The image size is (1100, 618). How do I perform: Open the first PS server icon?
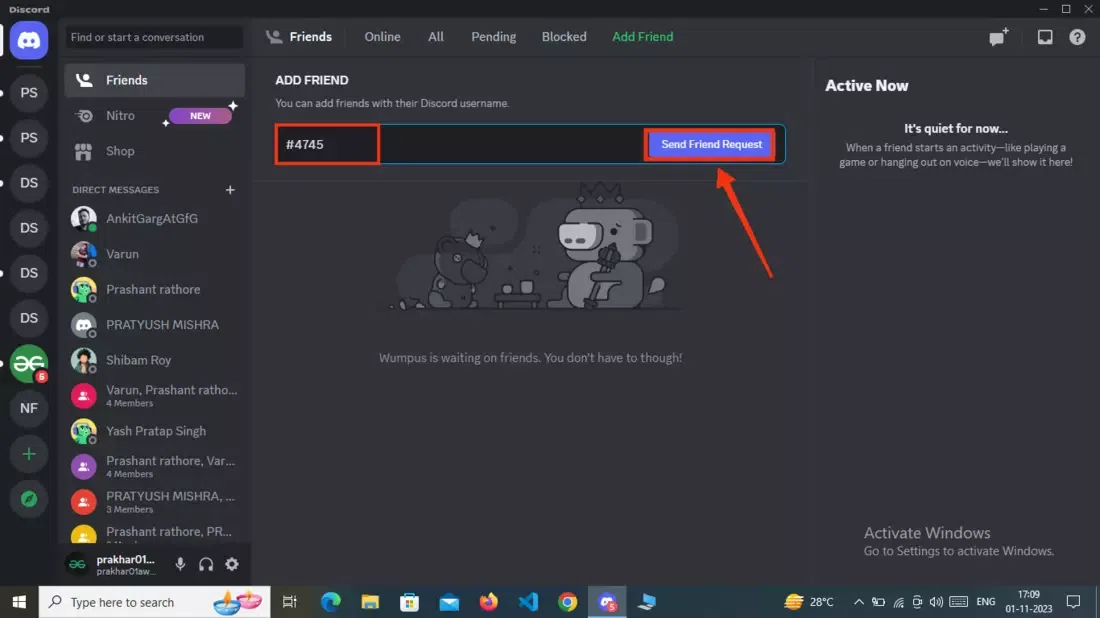point(29,93)
